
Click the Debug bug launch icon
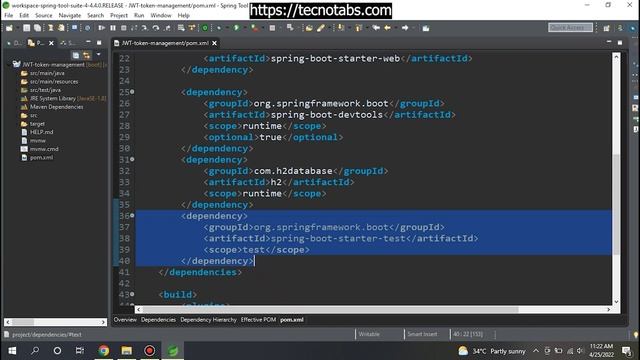pyautogui.click(x=219, y=28)
